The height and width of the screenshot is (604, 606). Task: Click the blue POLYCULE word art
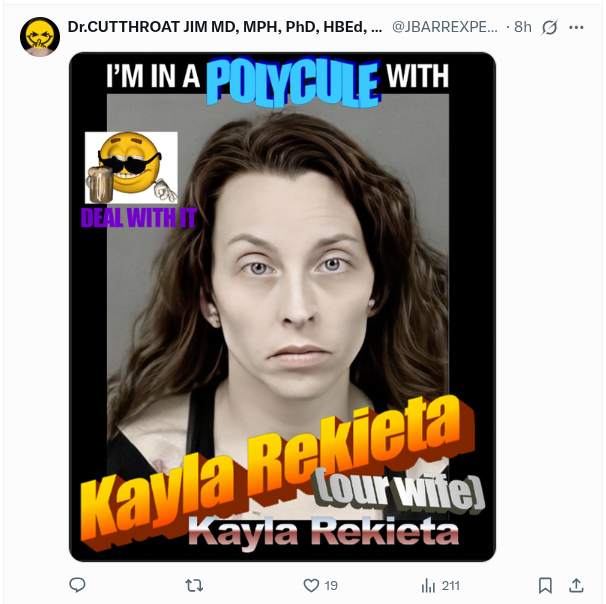click(x=293, y=81)
